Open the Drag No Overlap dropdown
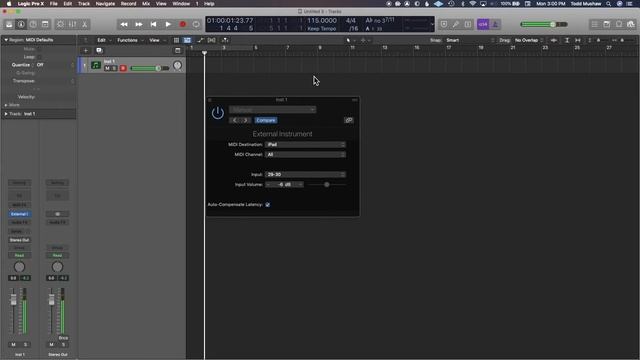The image size is (640, 360). pos(529,40)
